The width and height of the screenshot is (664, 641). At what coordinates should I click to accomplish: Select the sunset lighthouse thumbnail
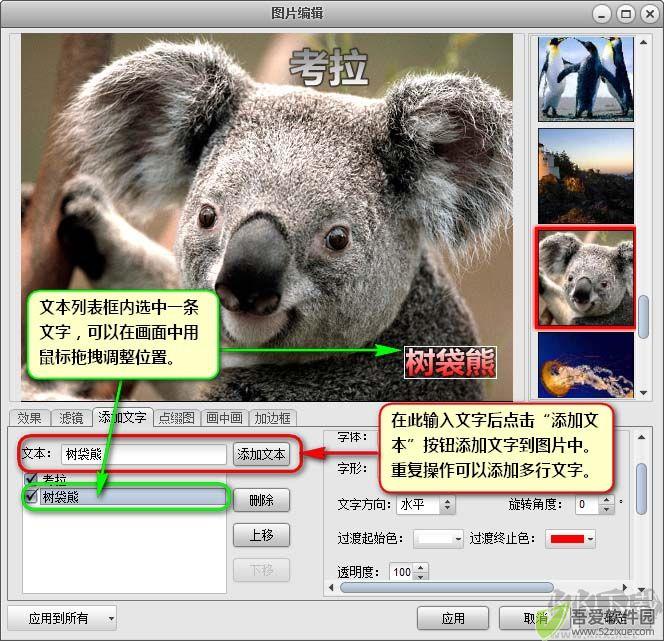tap(586, 176)
